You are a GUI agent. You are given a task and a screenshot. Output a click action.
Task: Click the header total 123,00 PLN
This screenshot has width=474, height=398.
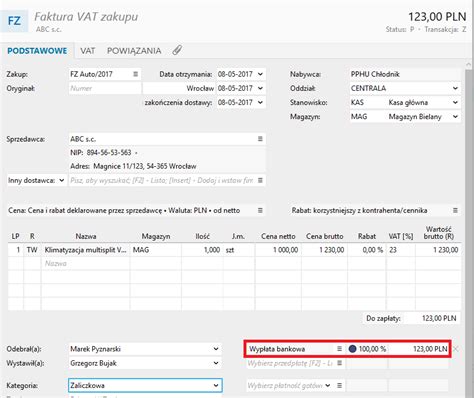(x=437, y=17)
